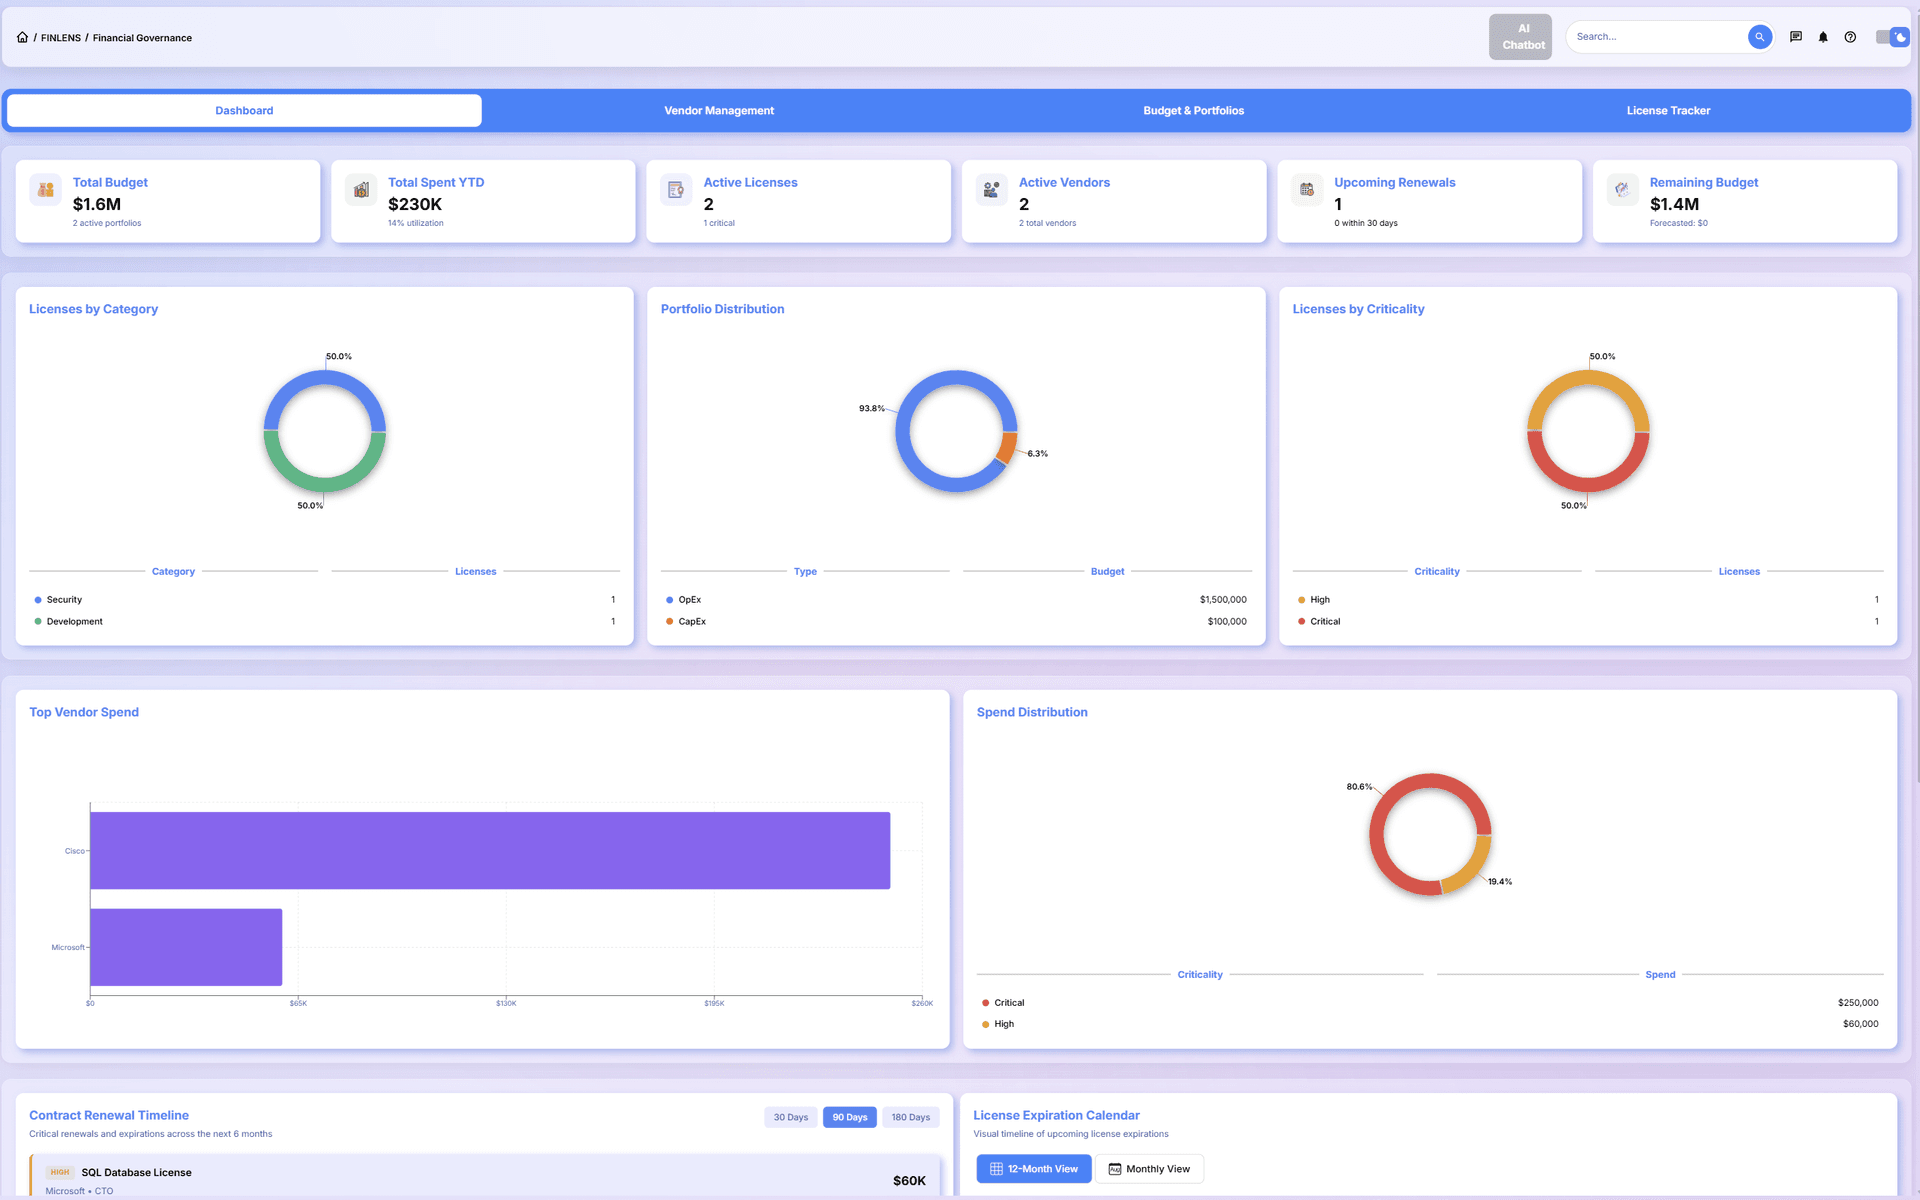
Task: Click Critical legend entry under Licenses by Criticality
Action: (1319, 622)
